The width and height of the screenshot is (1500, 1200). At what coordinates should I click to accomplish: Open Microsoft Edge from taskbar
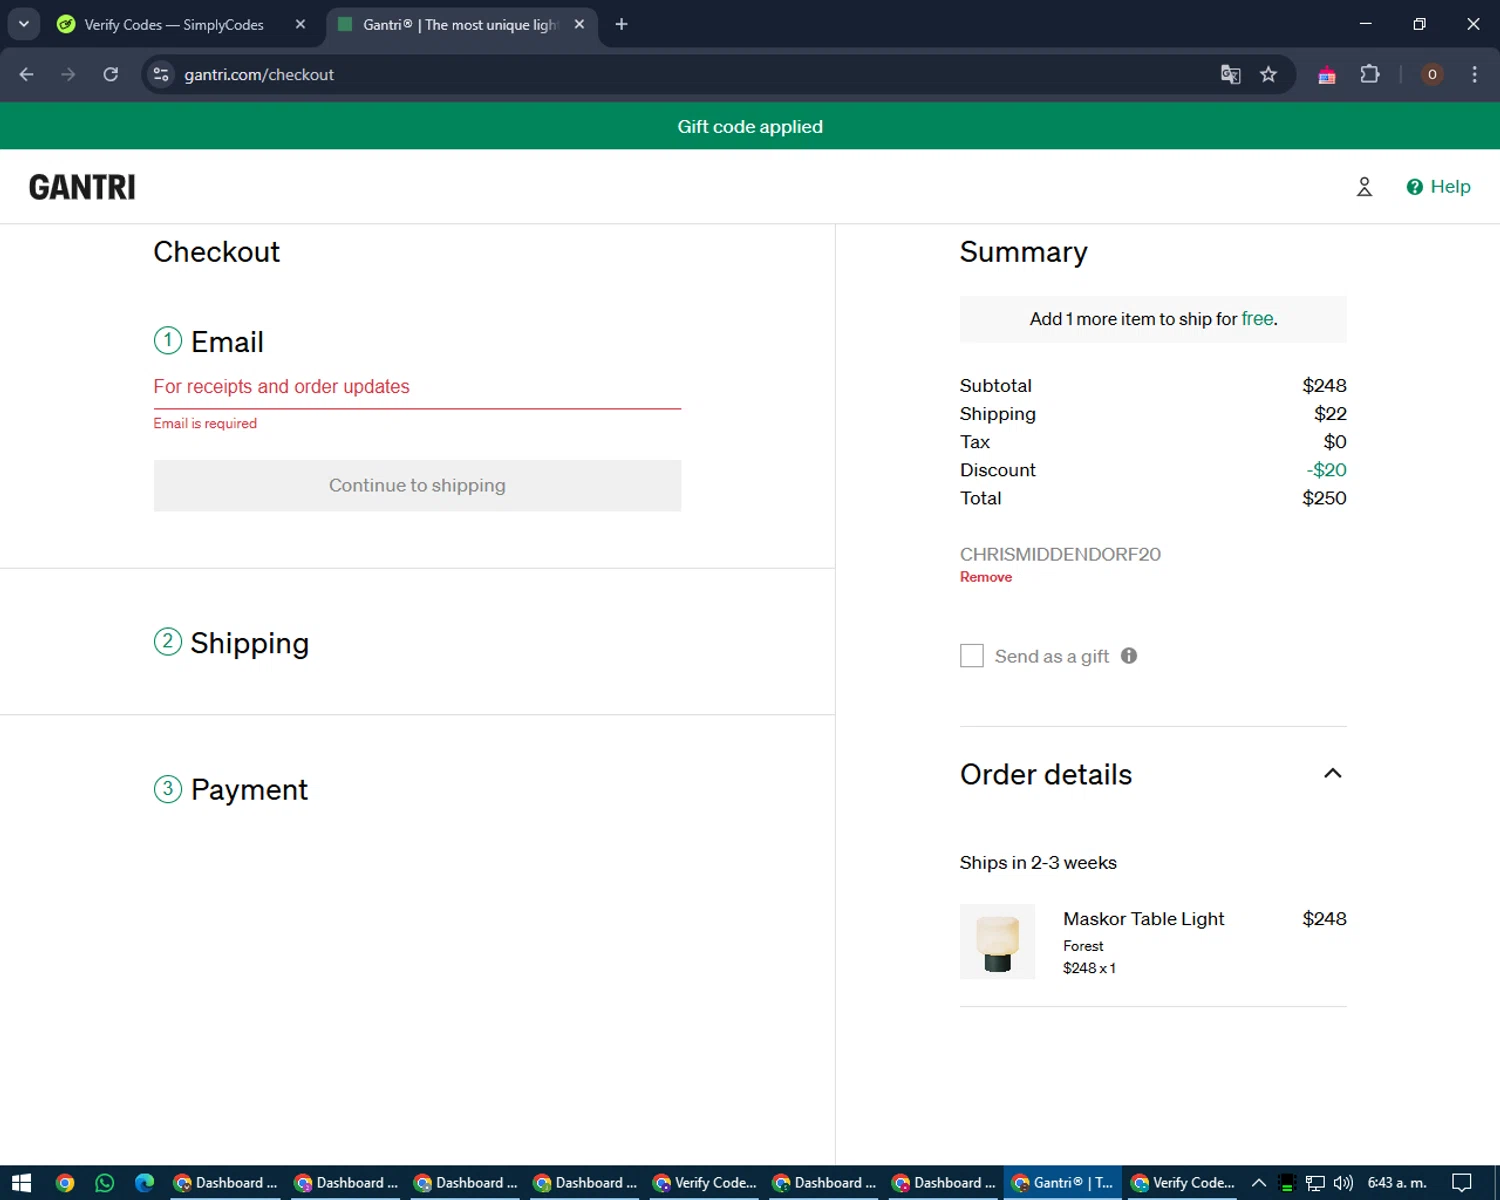pyautogui.click(x=145, y=1183)
